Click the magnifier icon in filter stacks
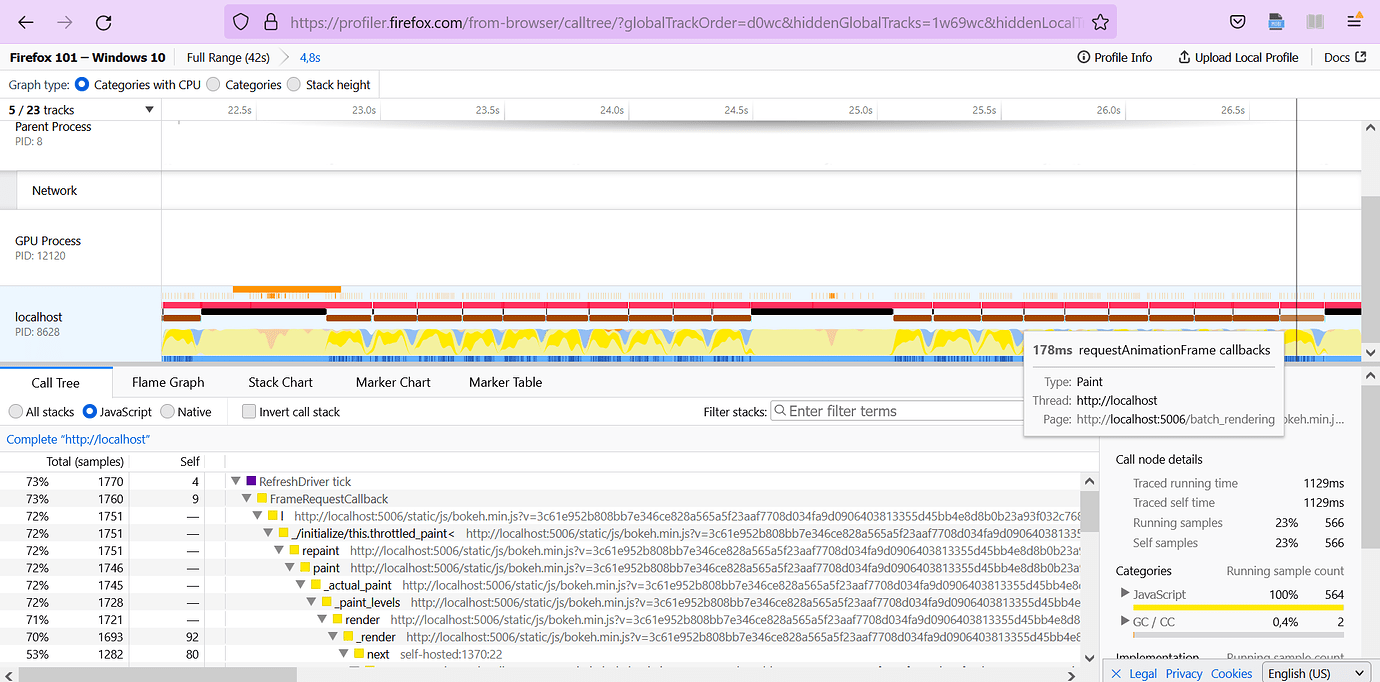This screenshot has height=682, width=1380. 779,411
